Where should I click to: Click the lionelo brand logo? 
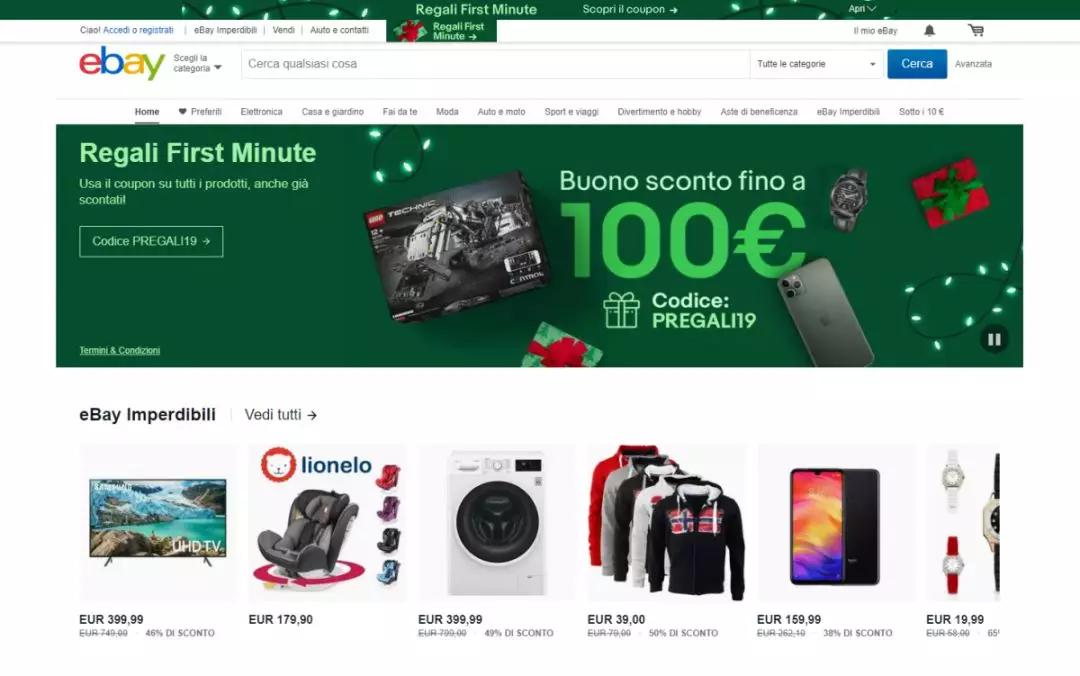(x=317, y=465)
